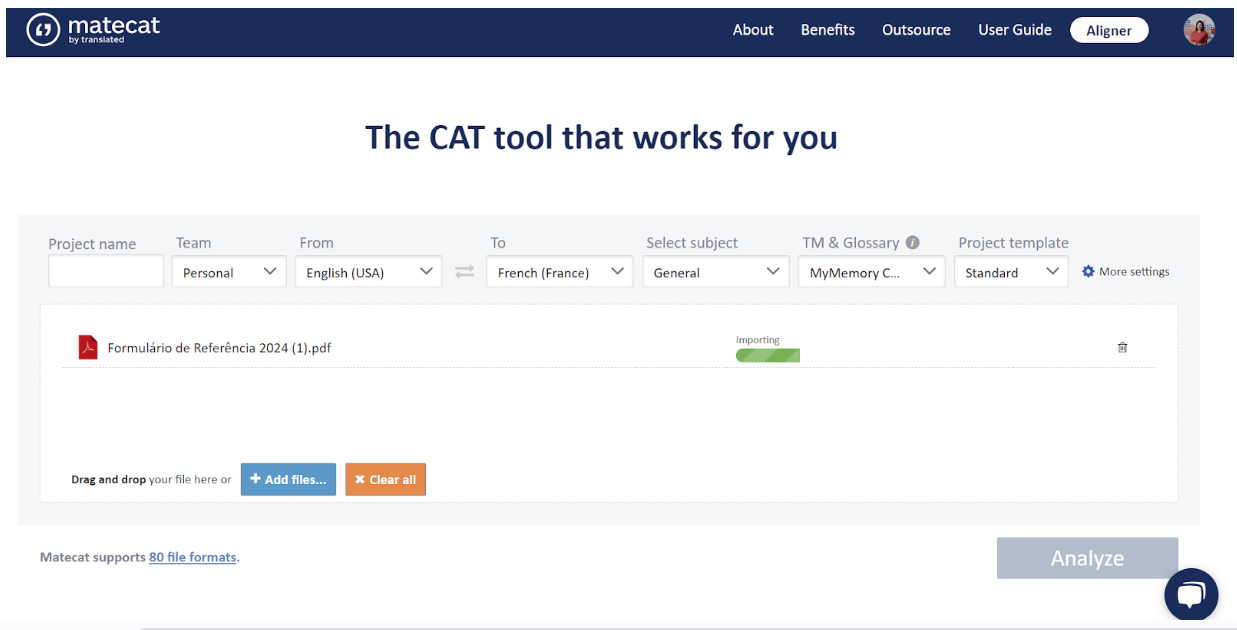This screenshot has width=1237, height=630.
Task: Open the From language dropdown
Action: [x=368, y=272]
